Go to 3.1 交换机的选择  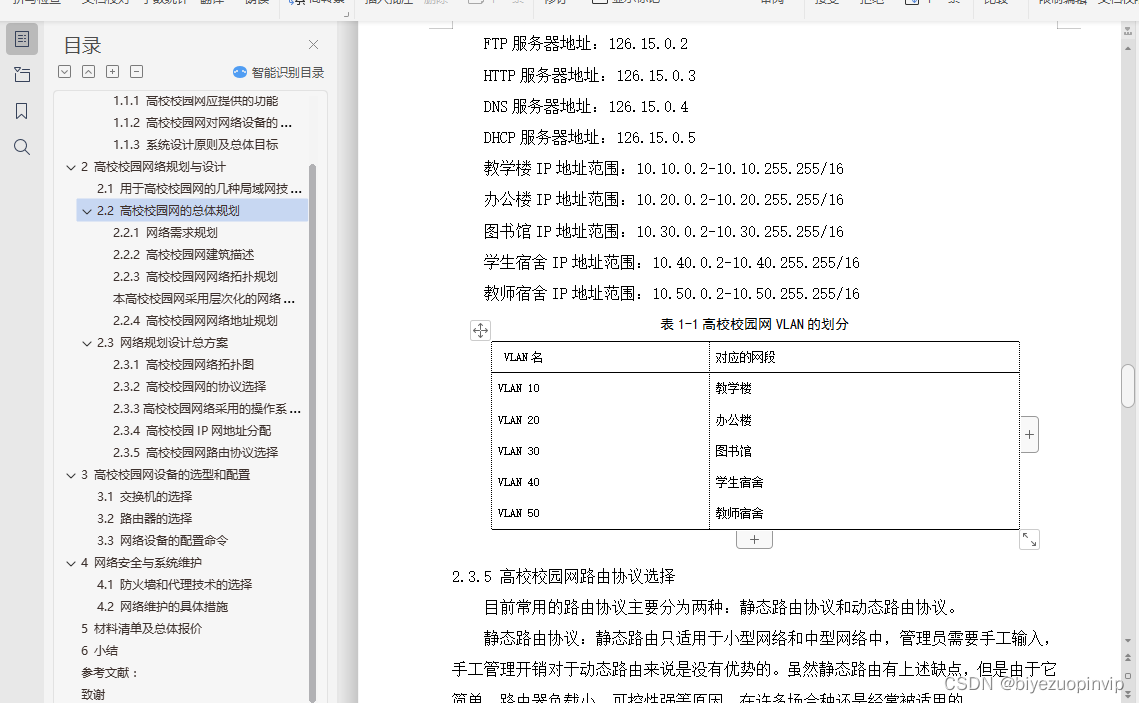(x=145, y=497)
